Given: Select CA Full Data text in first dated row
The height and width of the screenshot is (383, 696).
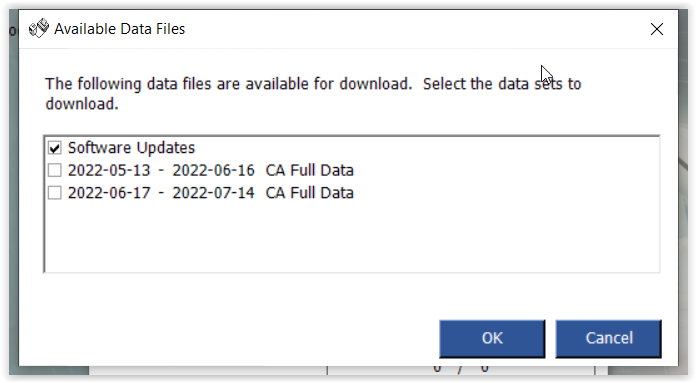Looking at the screenshot, I should coord(309,170).
